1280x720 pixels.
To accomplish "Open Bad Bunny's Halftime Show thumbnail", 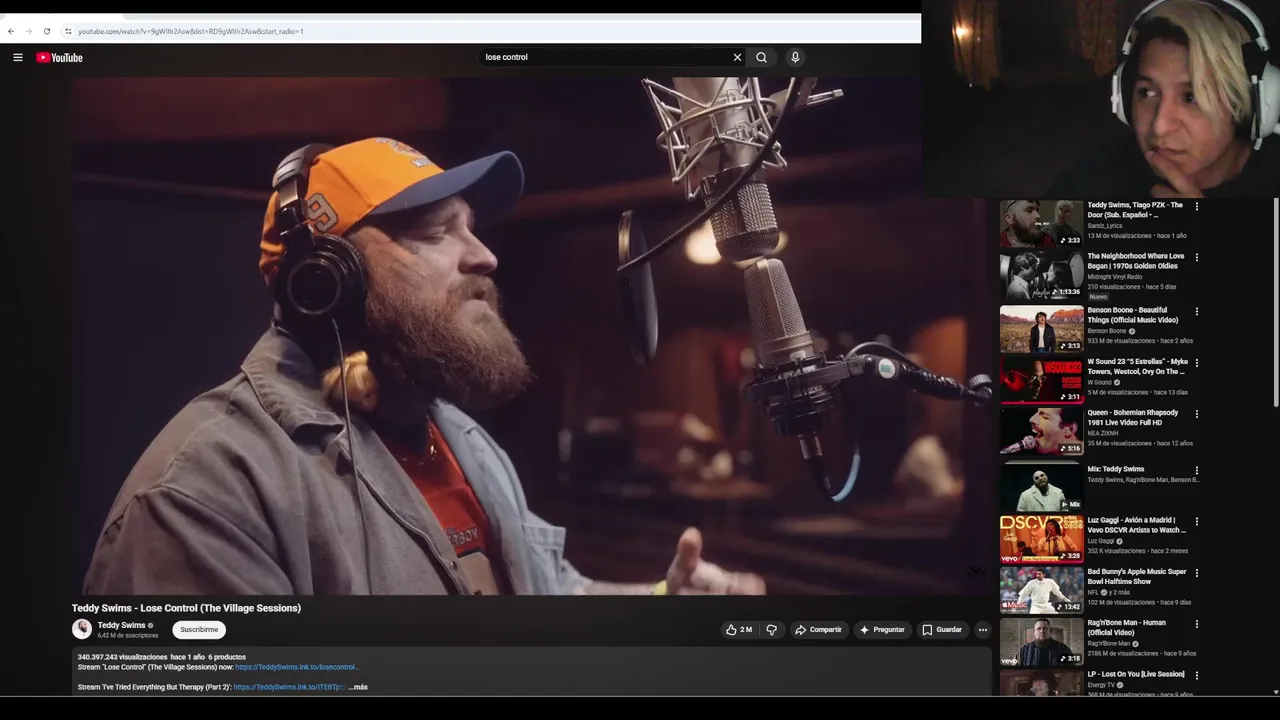I will pyautogui.click(x=1041, y=590).
